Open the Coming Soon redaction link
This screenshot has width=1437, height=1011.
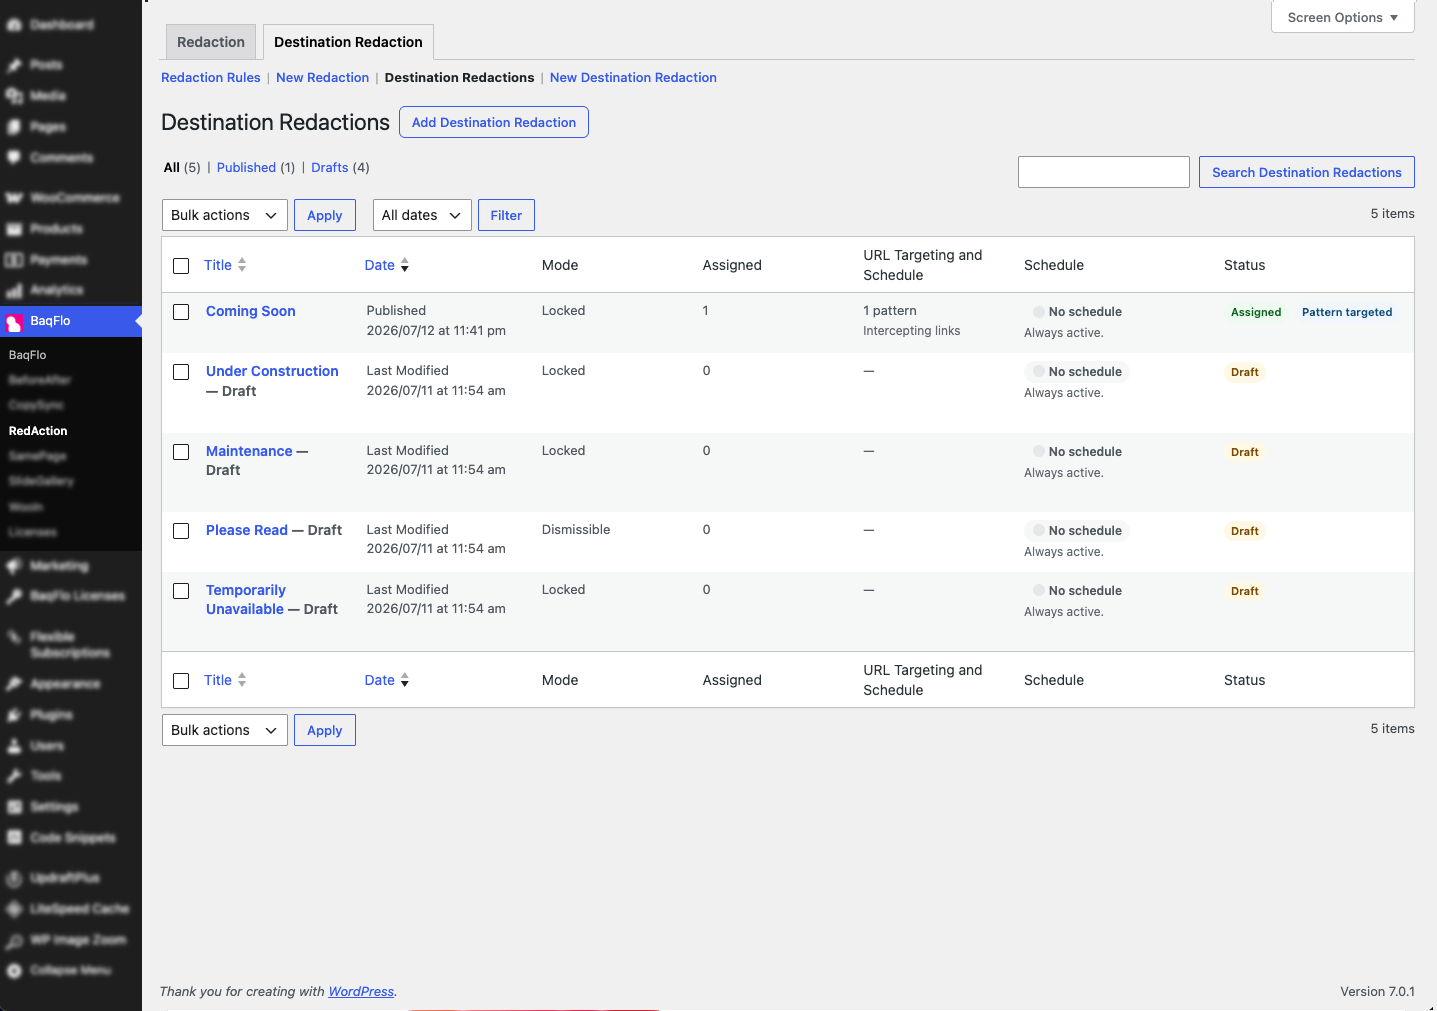(251, 311)
